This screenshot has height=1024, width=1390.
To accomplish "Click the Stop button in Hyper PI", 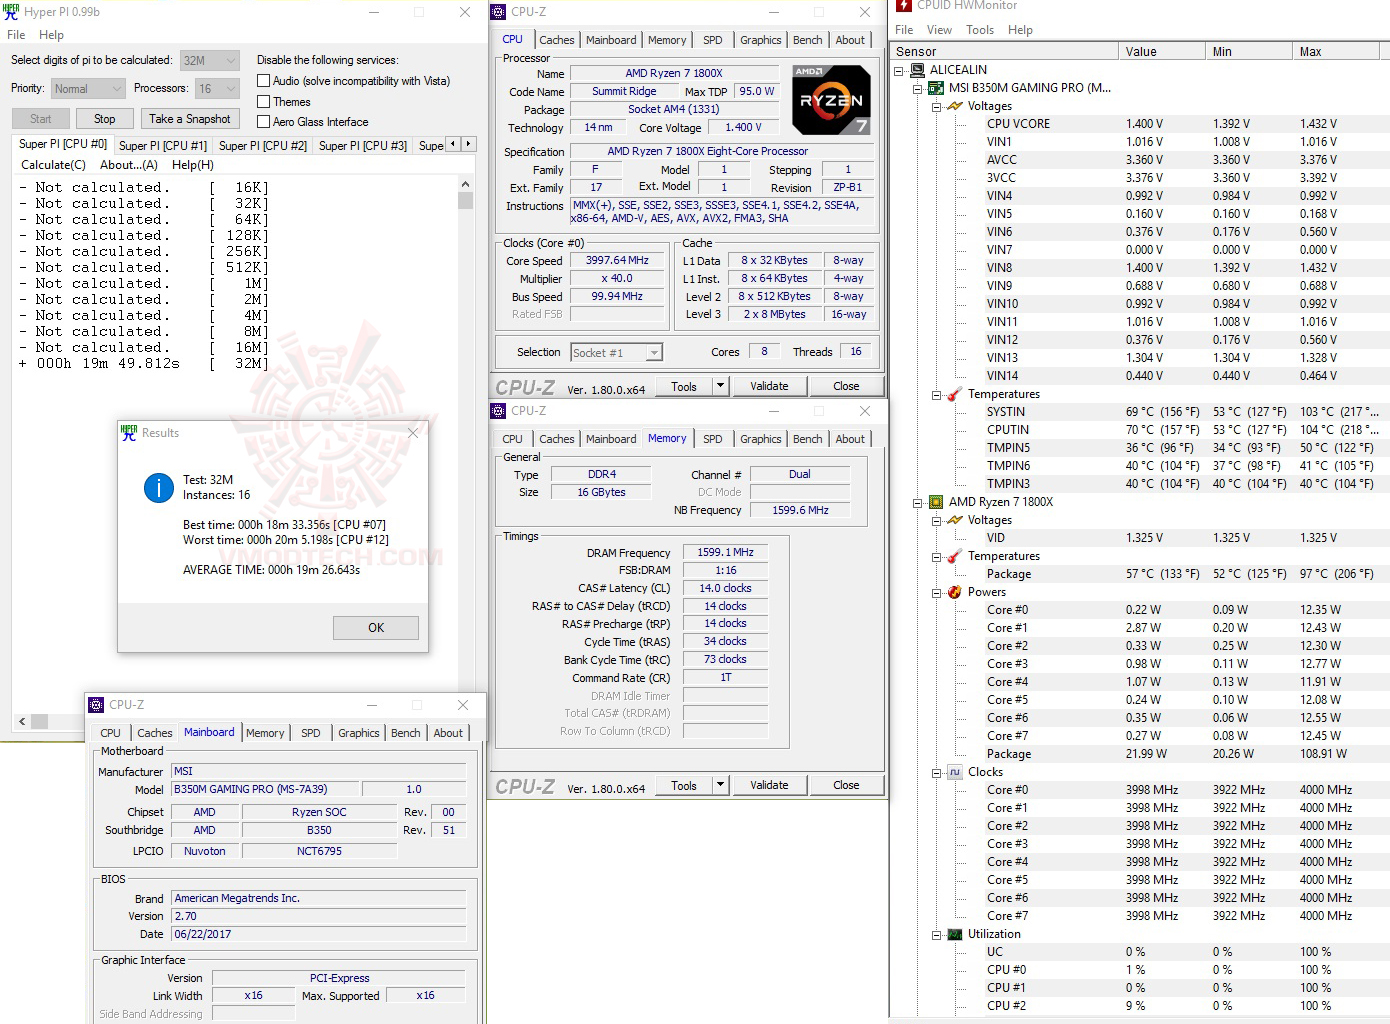I will [x=105, y=119].
